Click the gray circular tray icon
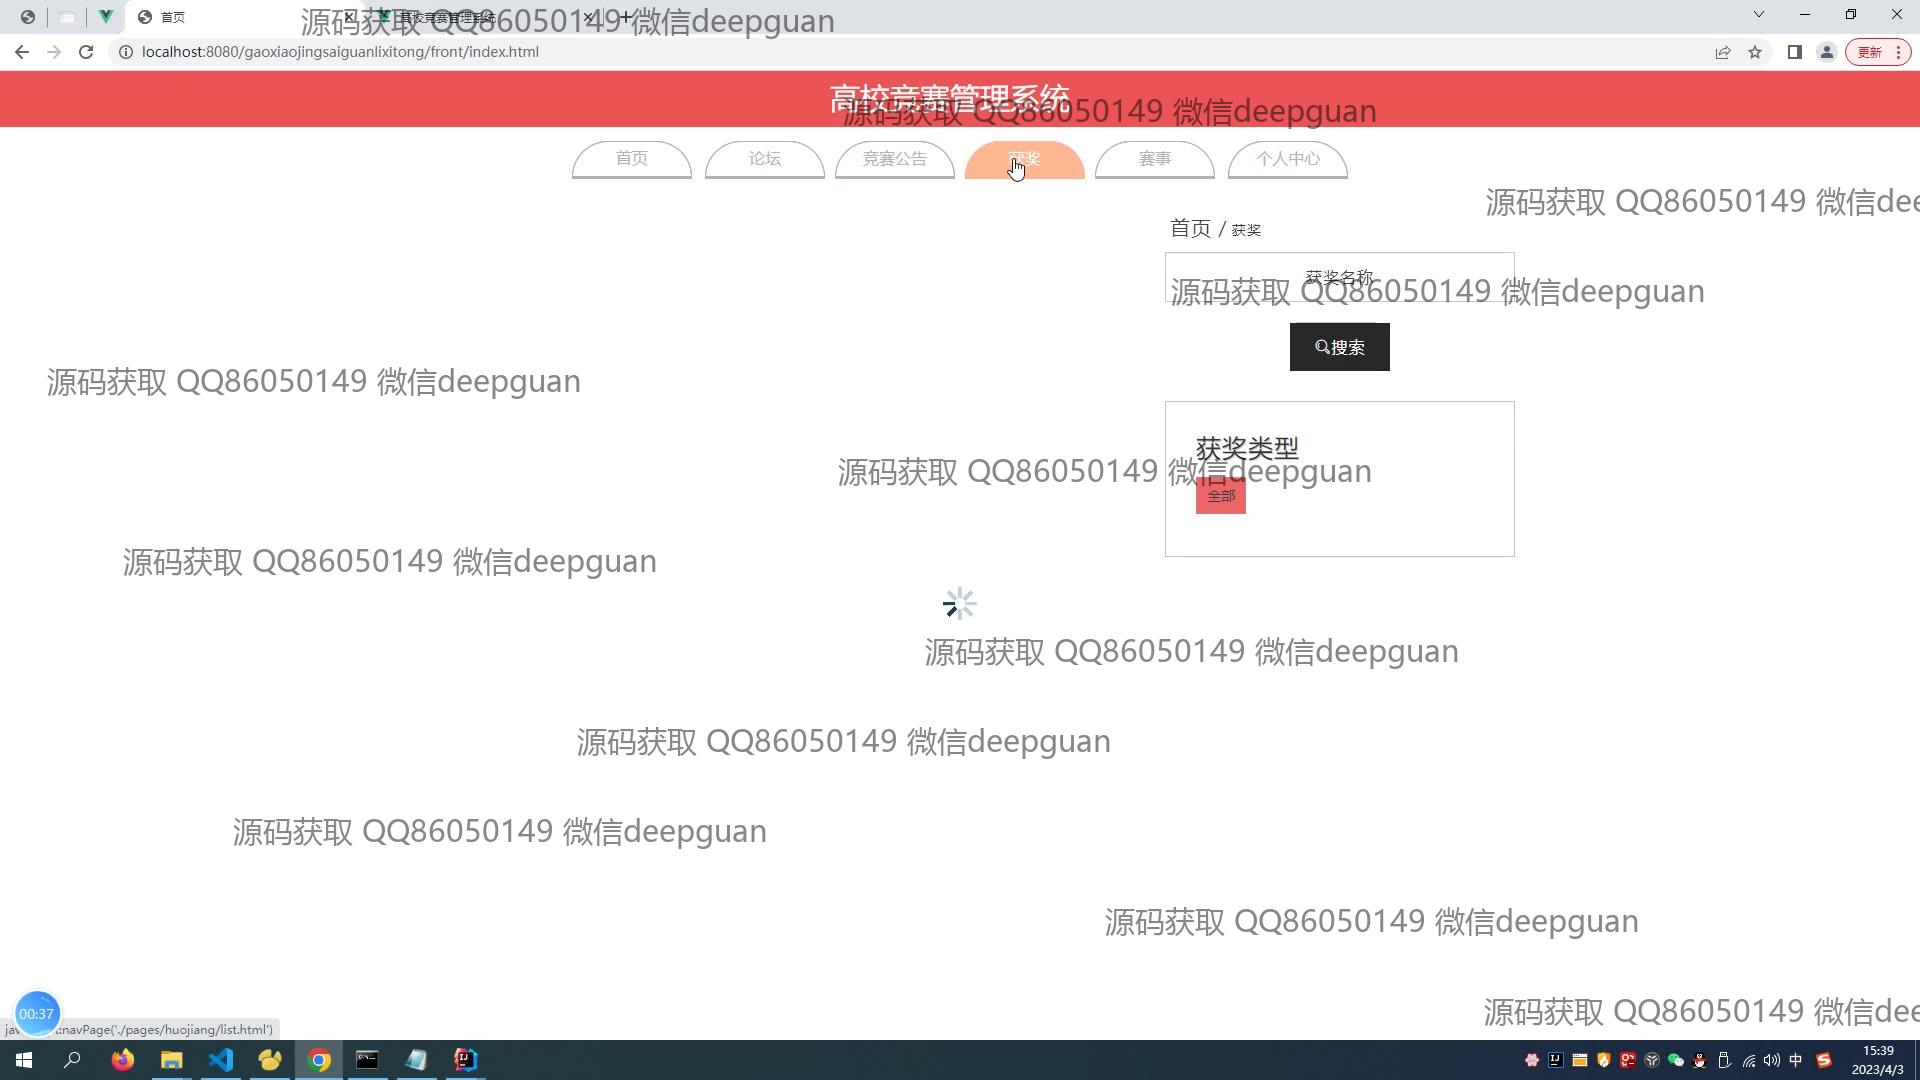Image resolution: width=1920 pixels, height=1080 pixels. click(x=1652, y=1060)
